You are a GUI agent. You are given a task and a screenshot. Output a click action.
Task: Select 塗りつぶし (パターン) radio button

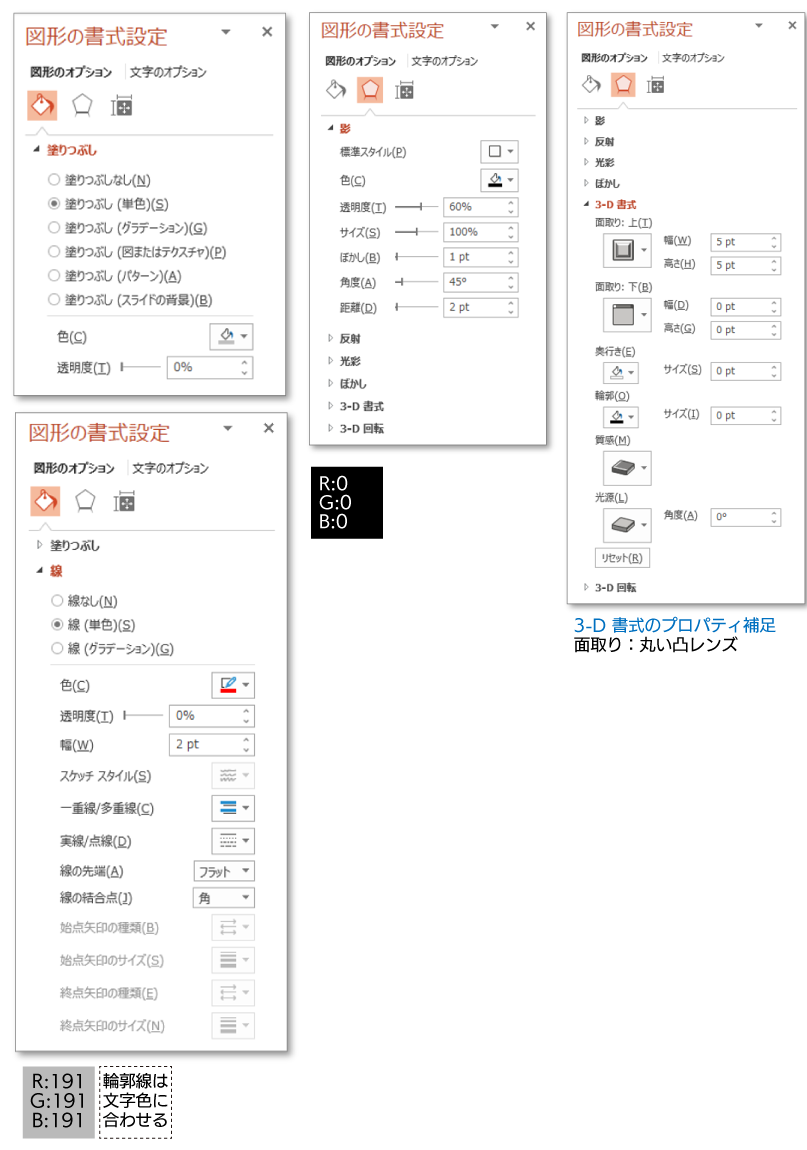click(x=54, y=276)
